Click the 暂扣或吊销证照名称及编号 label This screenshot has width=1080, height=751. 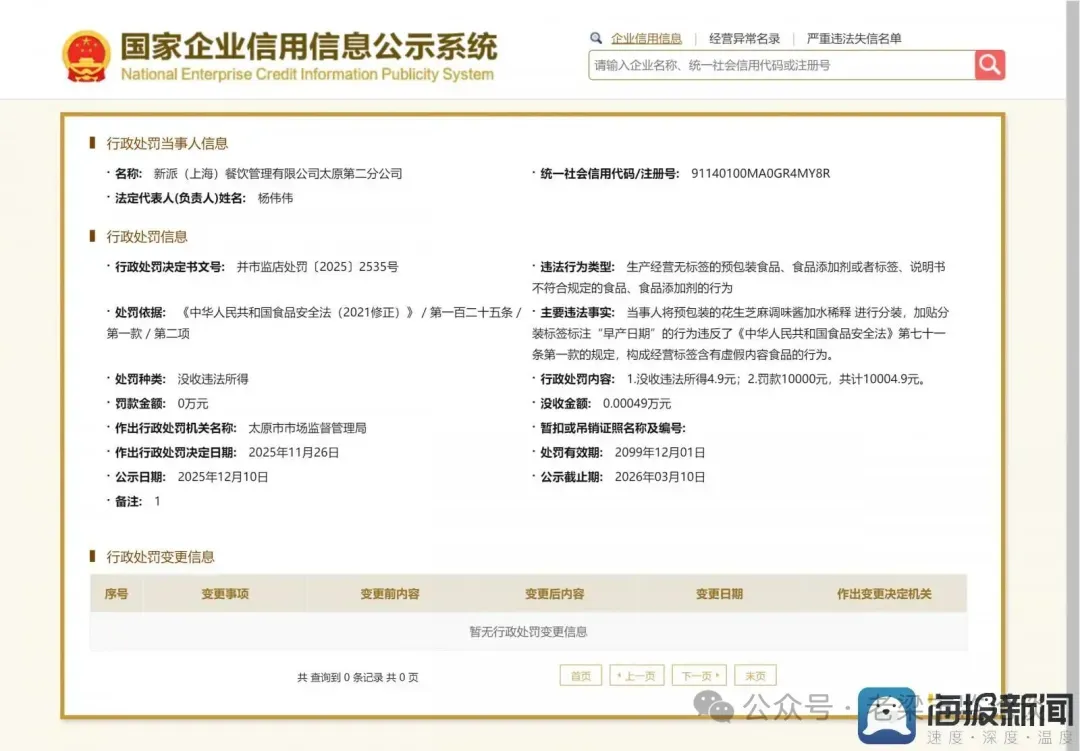[612, 428]
